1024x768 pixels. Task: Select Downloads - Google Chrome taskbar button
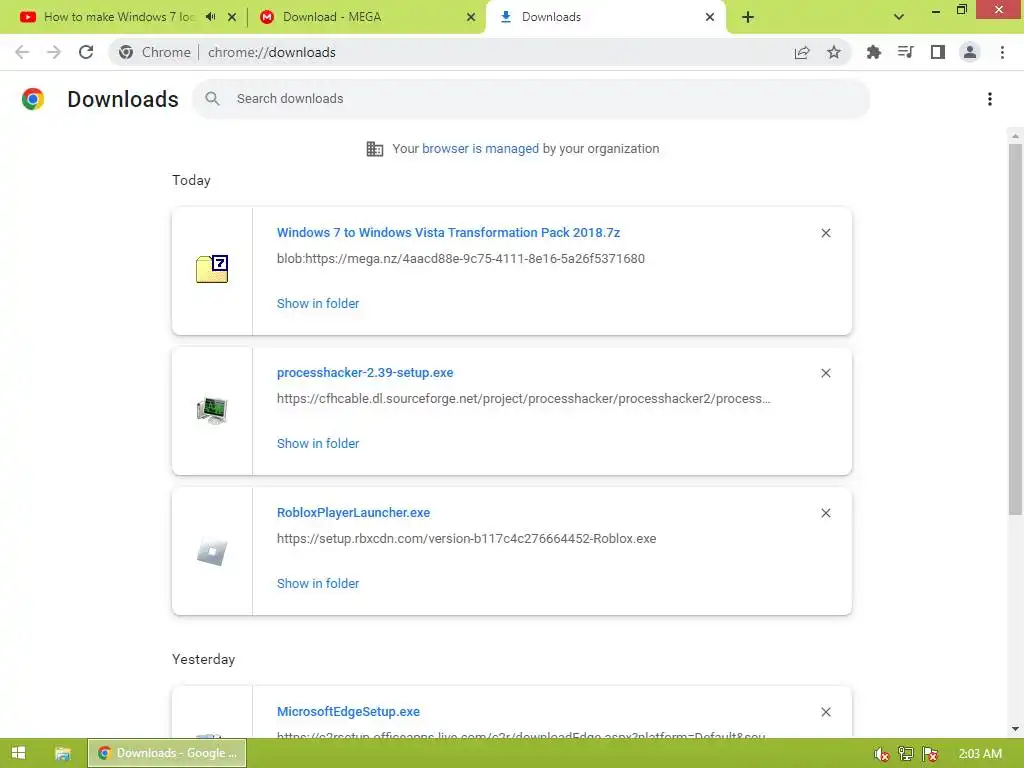tap(167, 753)
